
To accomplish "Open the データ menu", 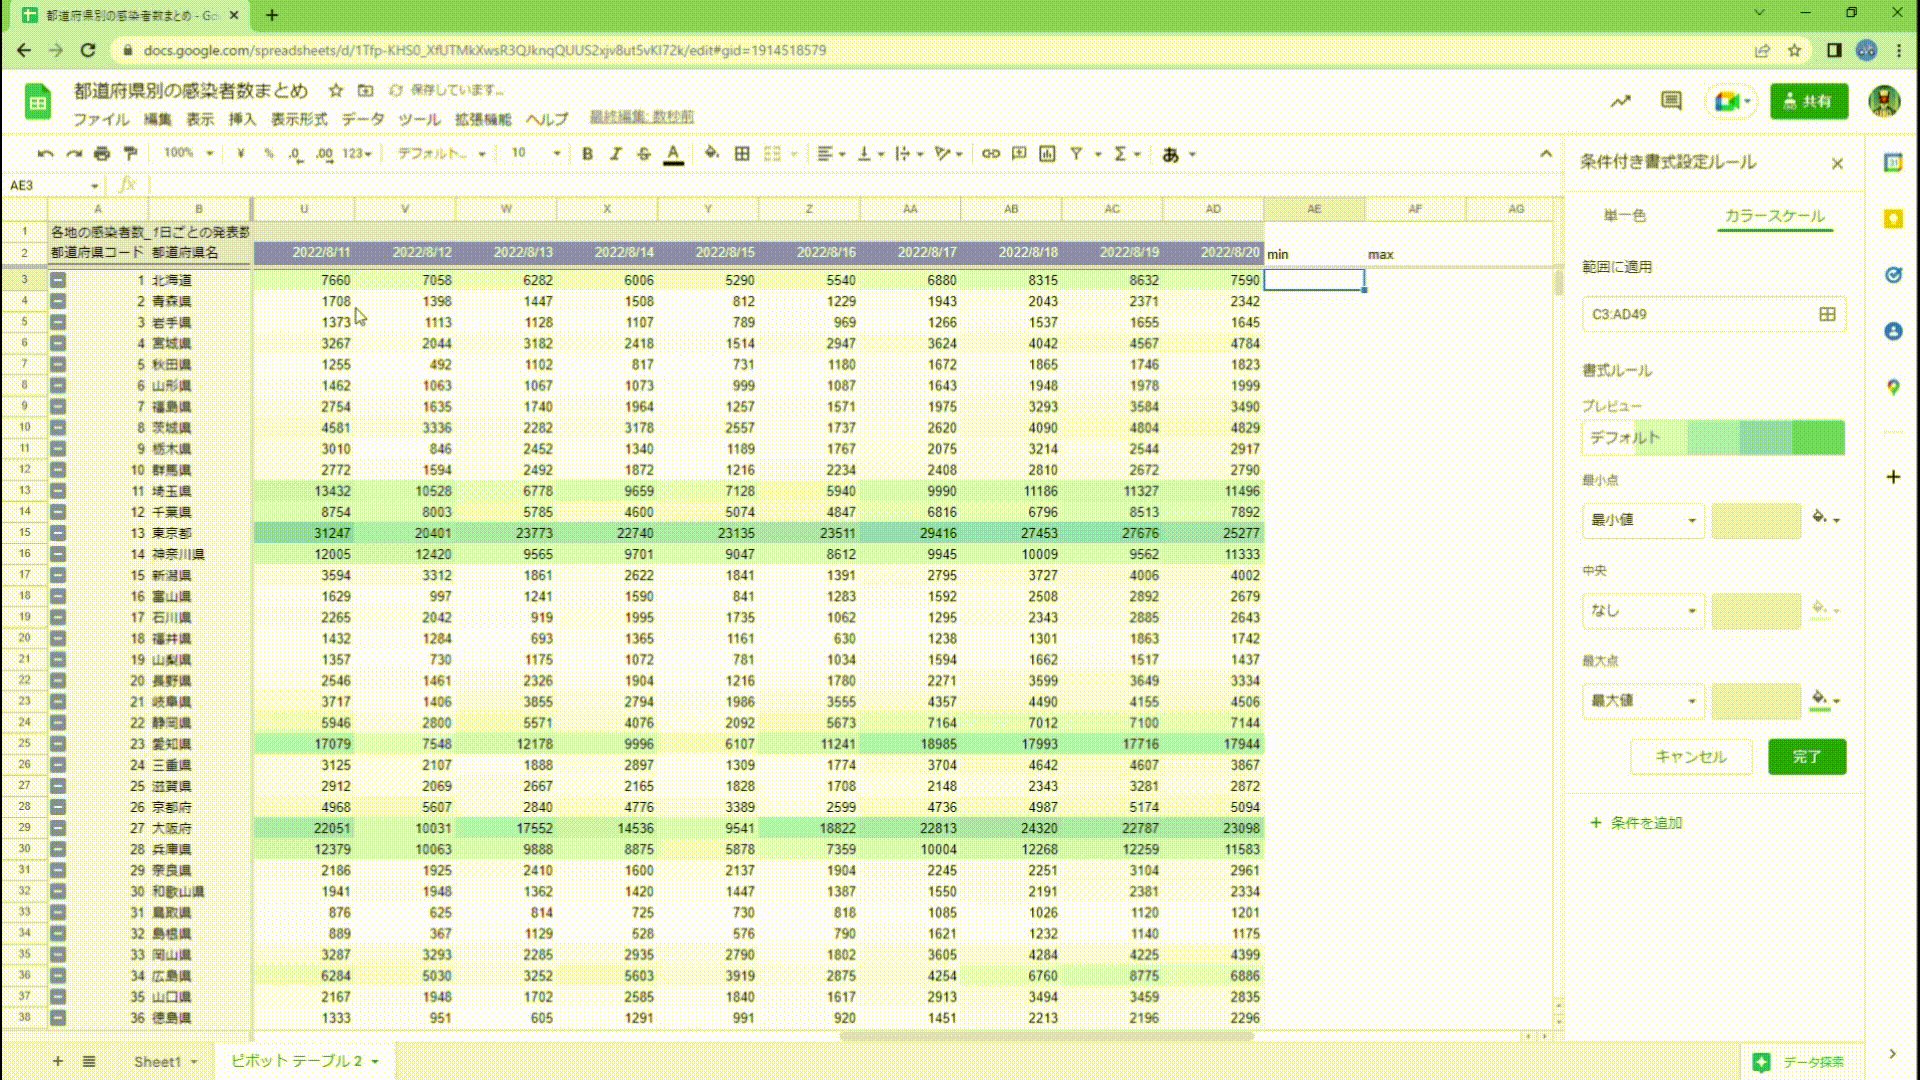I will pyautogui.click(x=362, y=119).
